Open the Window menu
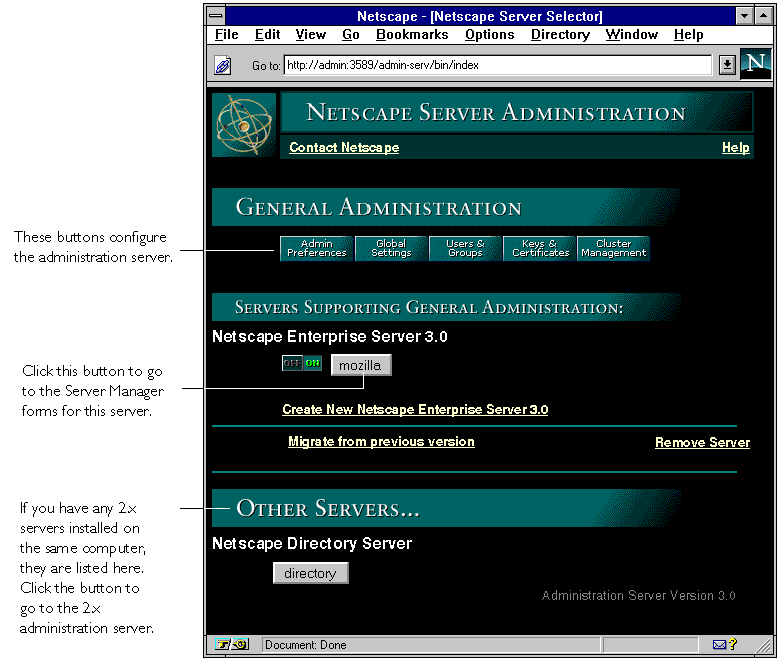The image size is (784, 666). pyautogui.click(x=632, y=34)
